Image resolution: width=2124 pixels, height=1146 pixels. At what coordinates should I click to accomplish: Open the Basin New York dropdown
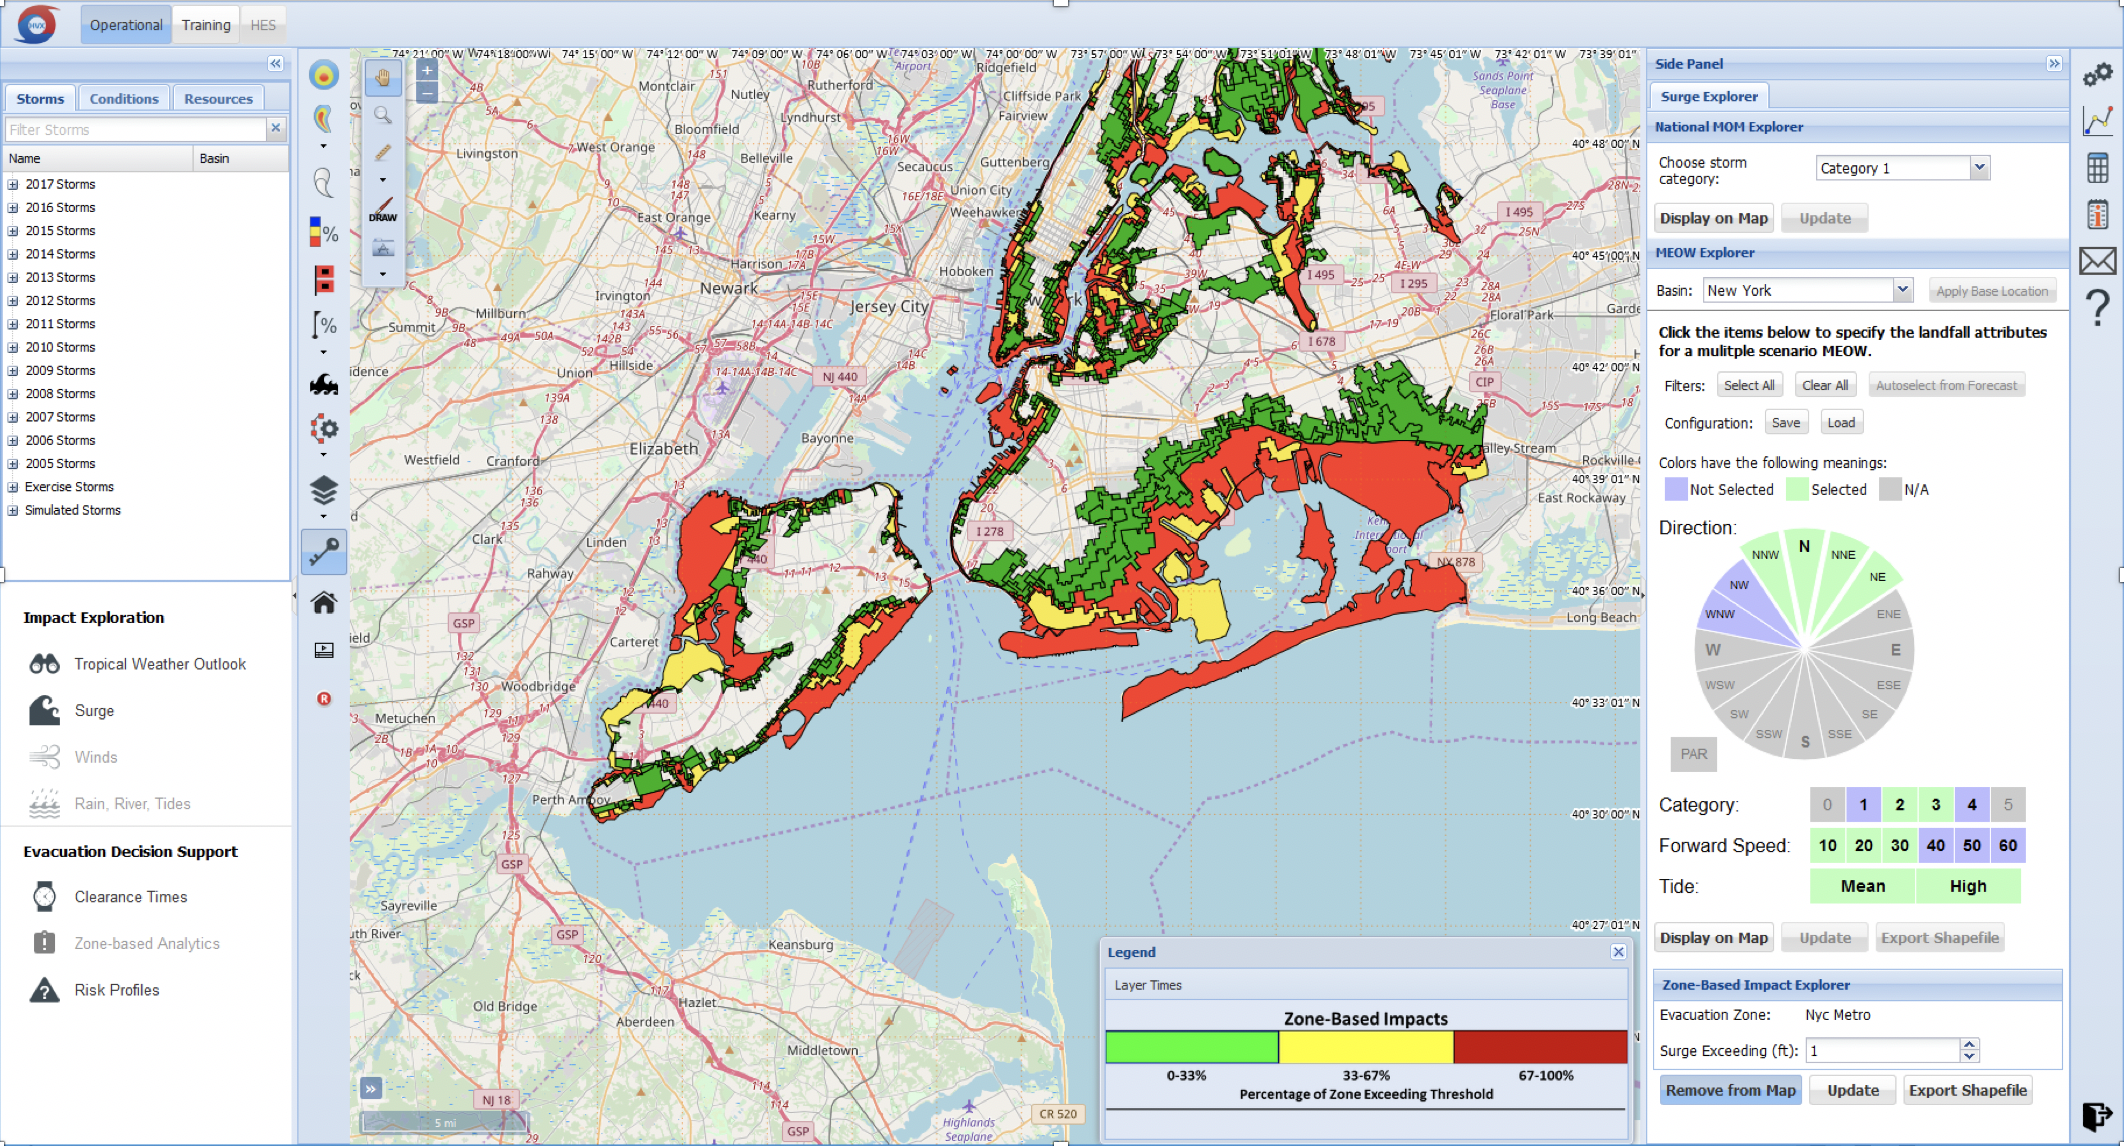(1902, 290)
